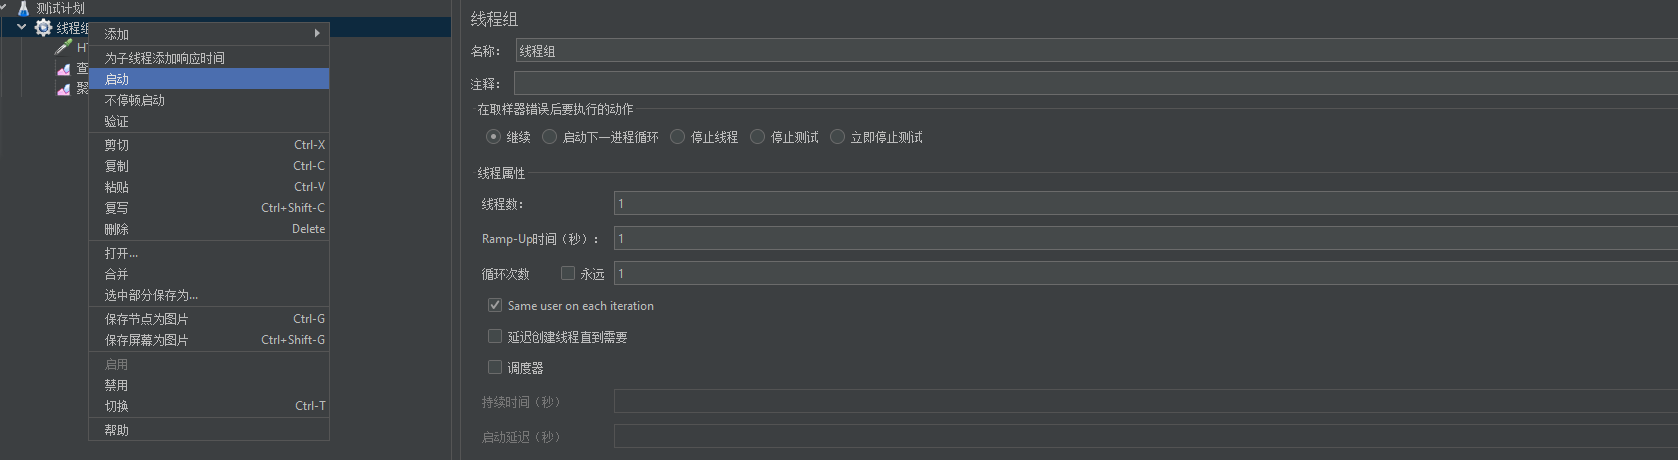Enable 延迟创建线程直到需要 checkbox

(x=495, y=336)
